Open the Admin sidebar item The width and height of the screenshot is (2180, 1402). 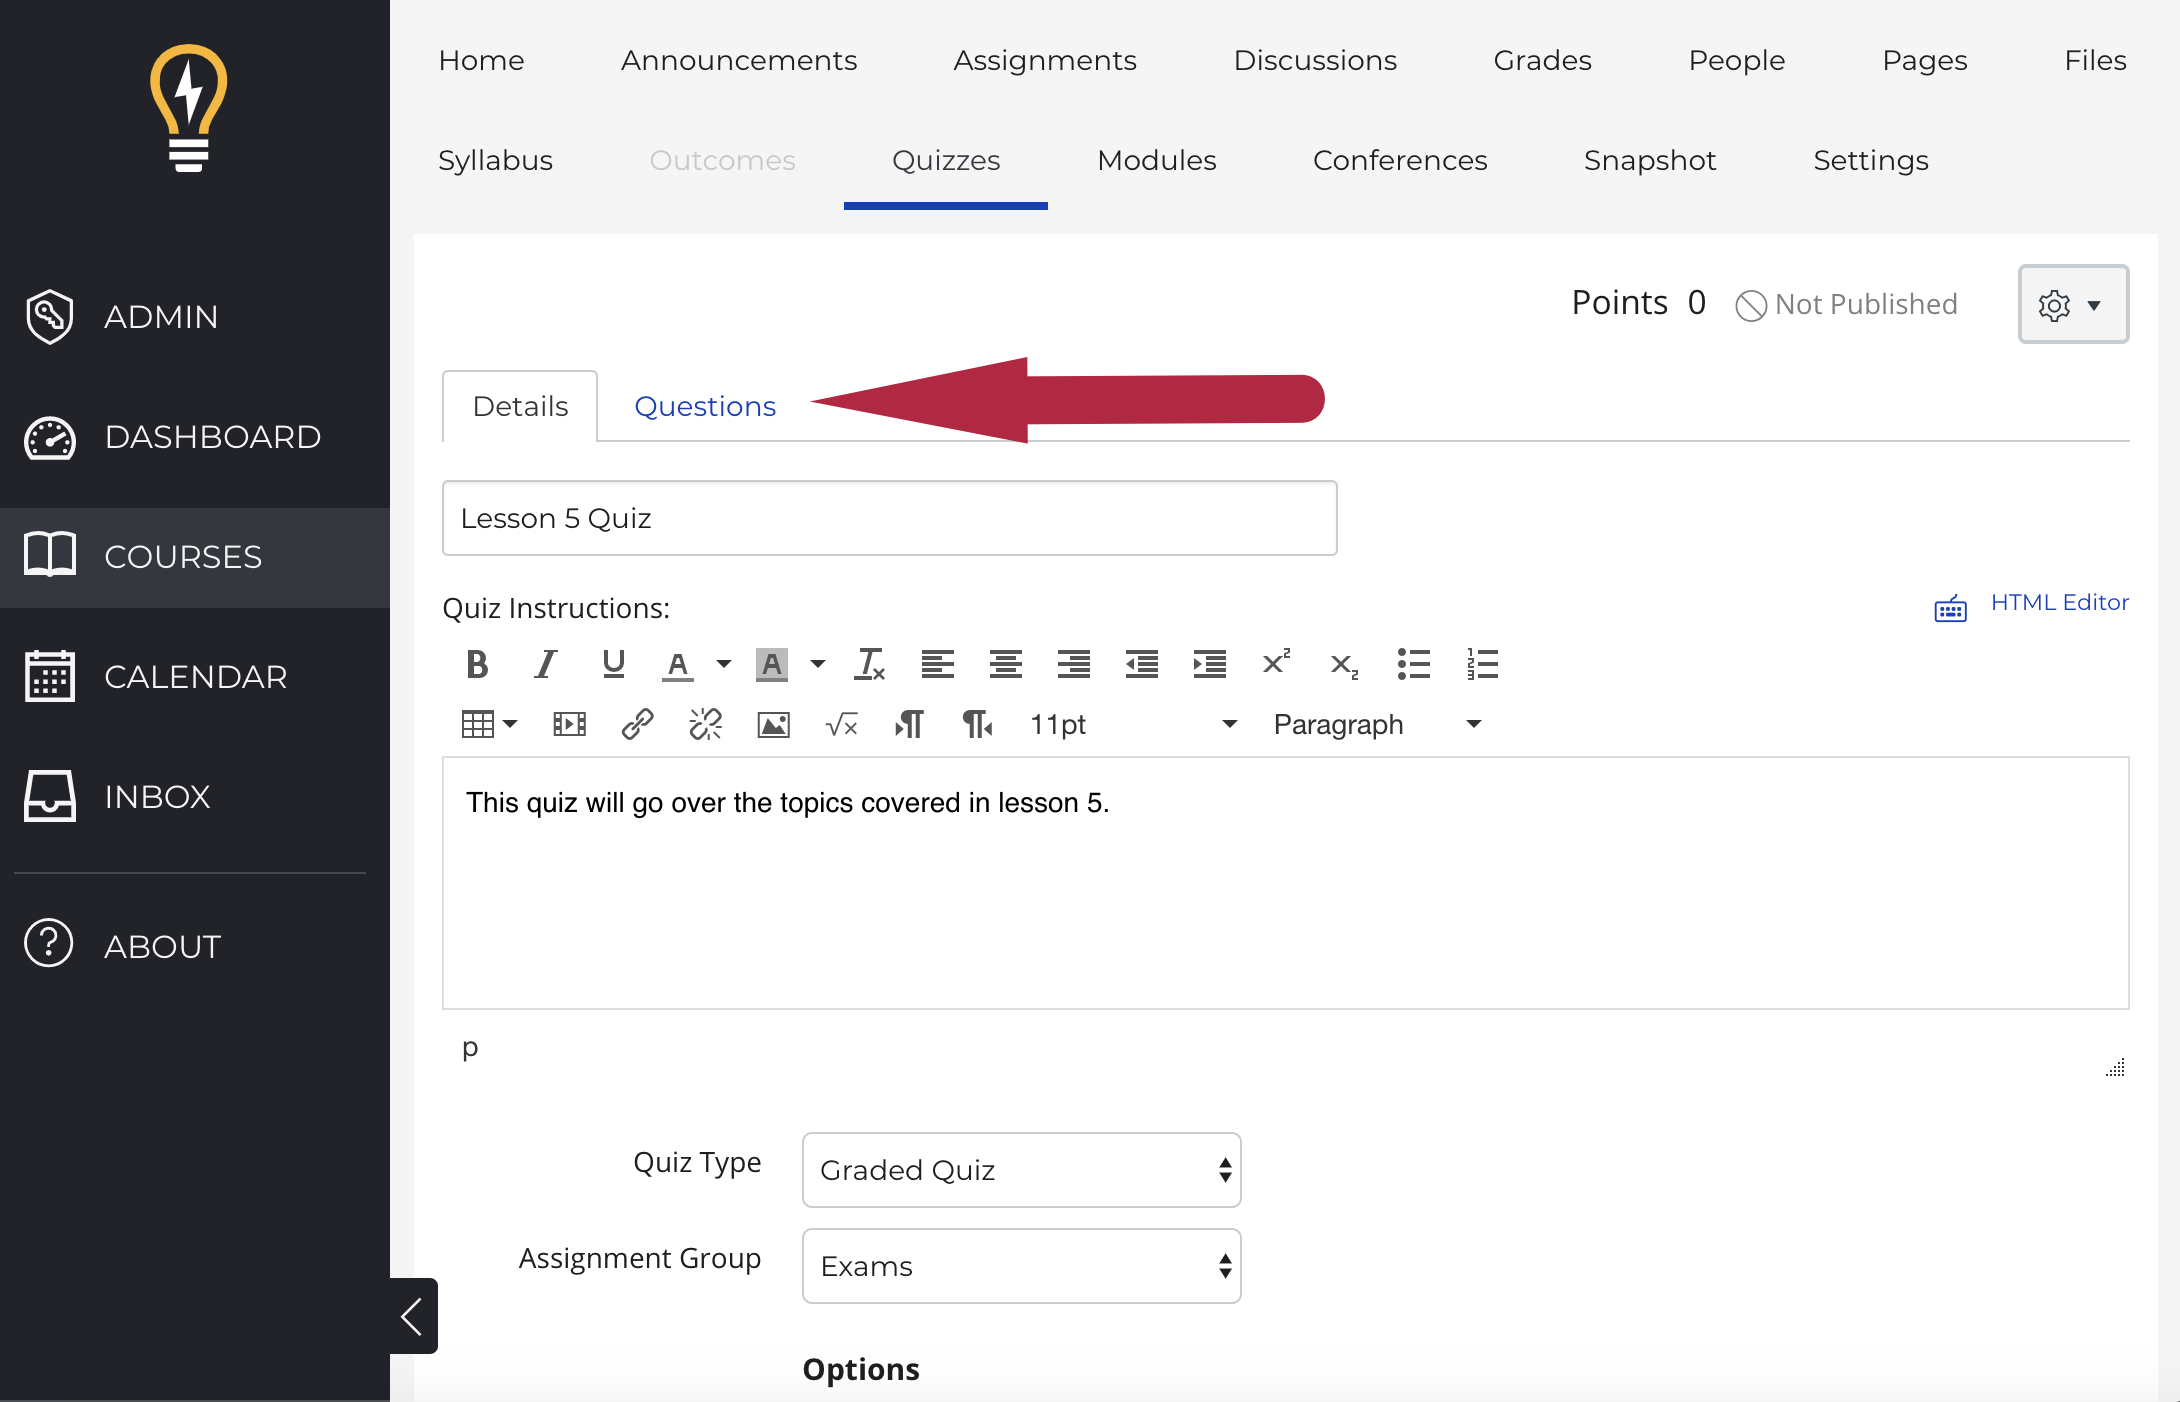click(195, 317)
